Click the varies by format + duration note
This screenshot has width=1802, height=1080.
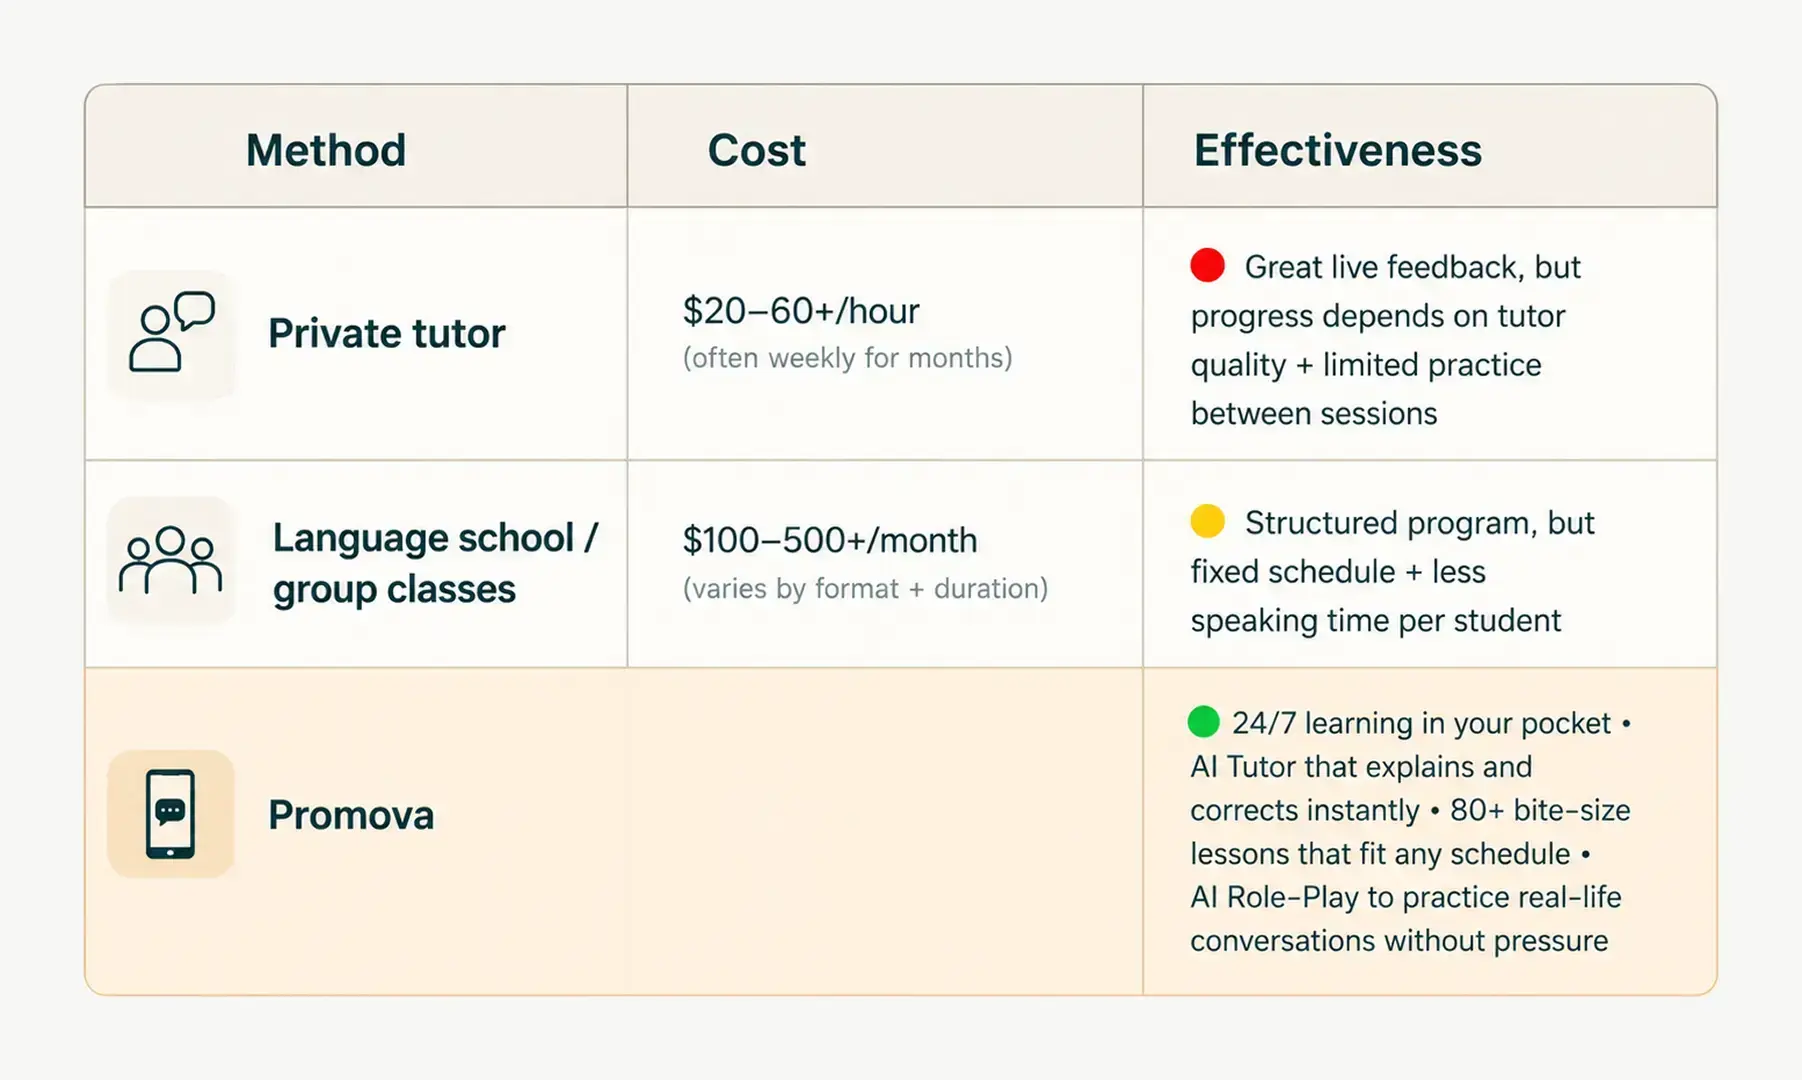pos(865,588)
